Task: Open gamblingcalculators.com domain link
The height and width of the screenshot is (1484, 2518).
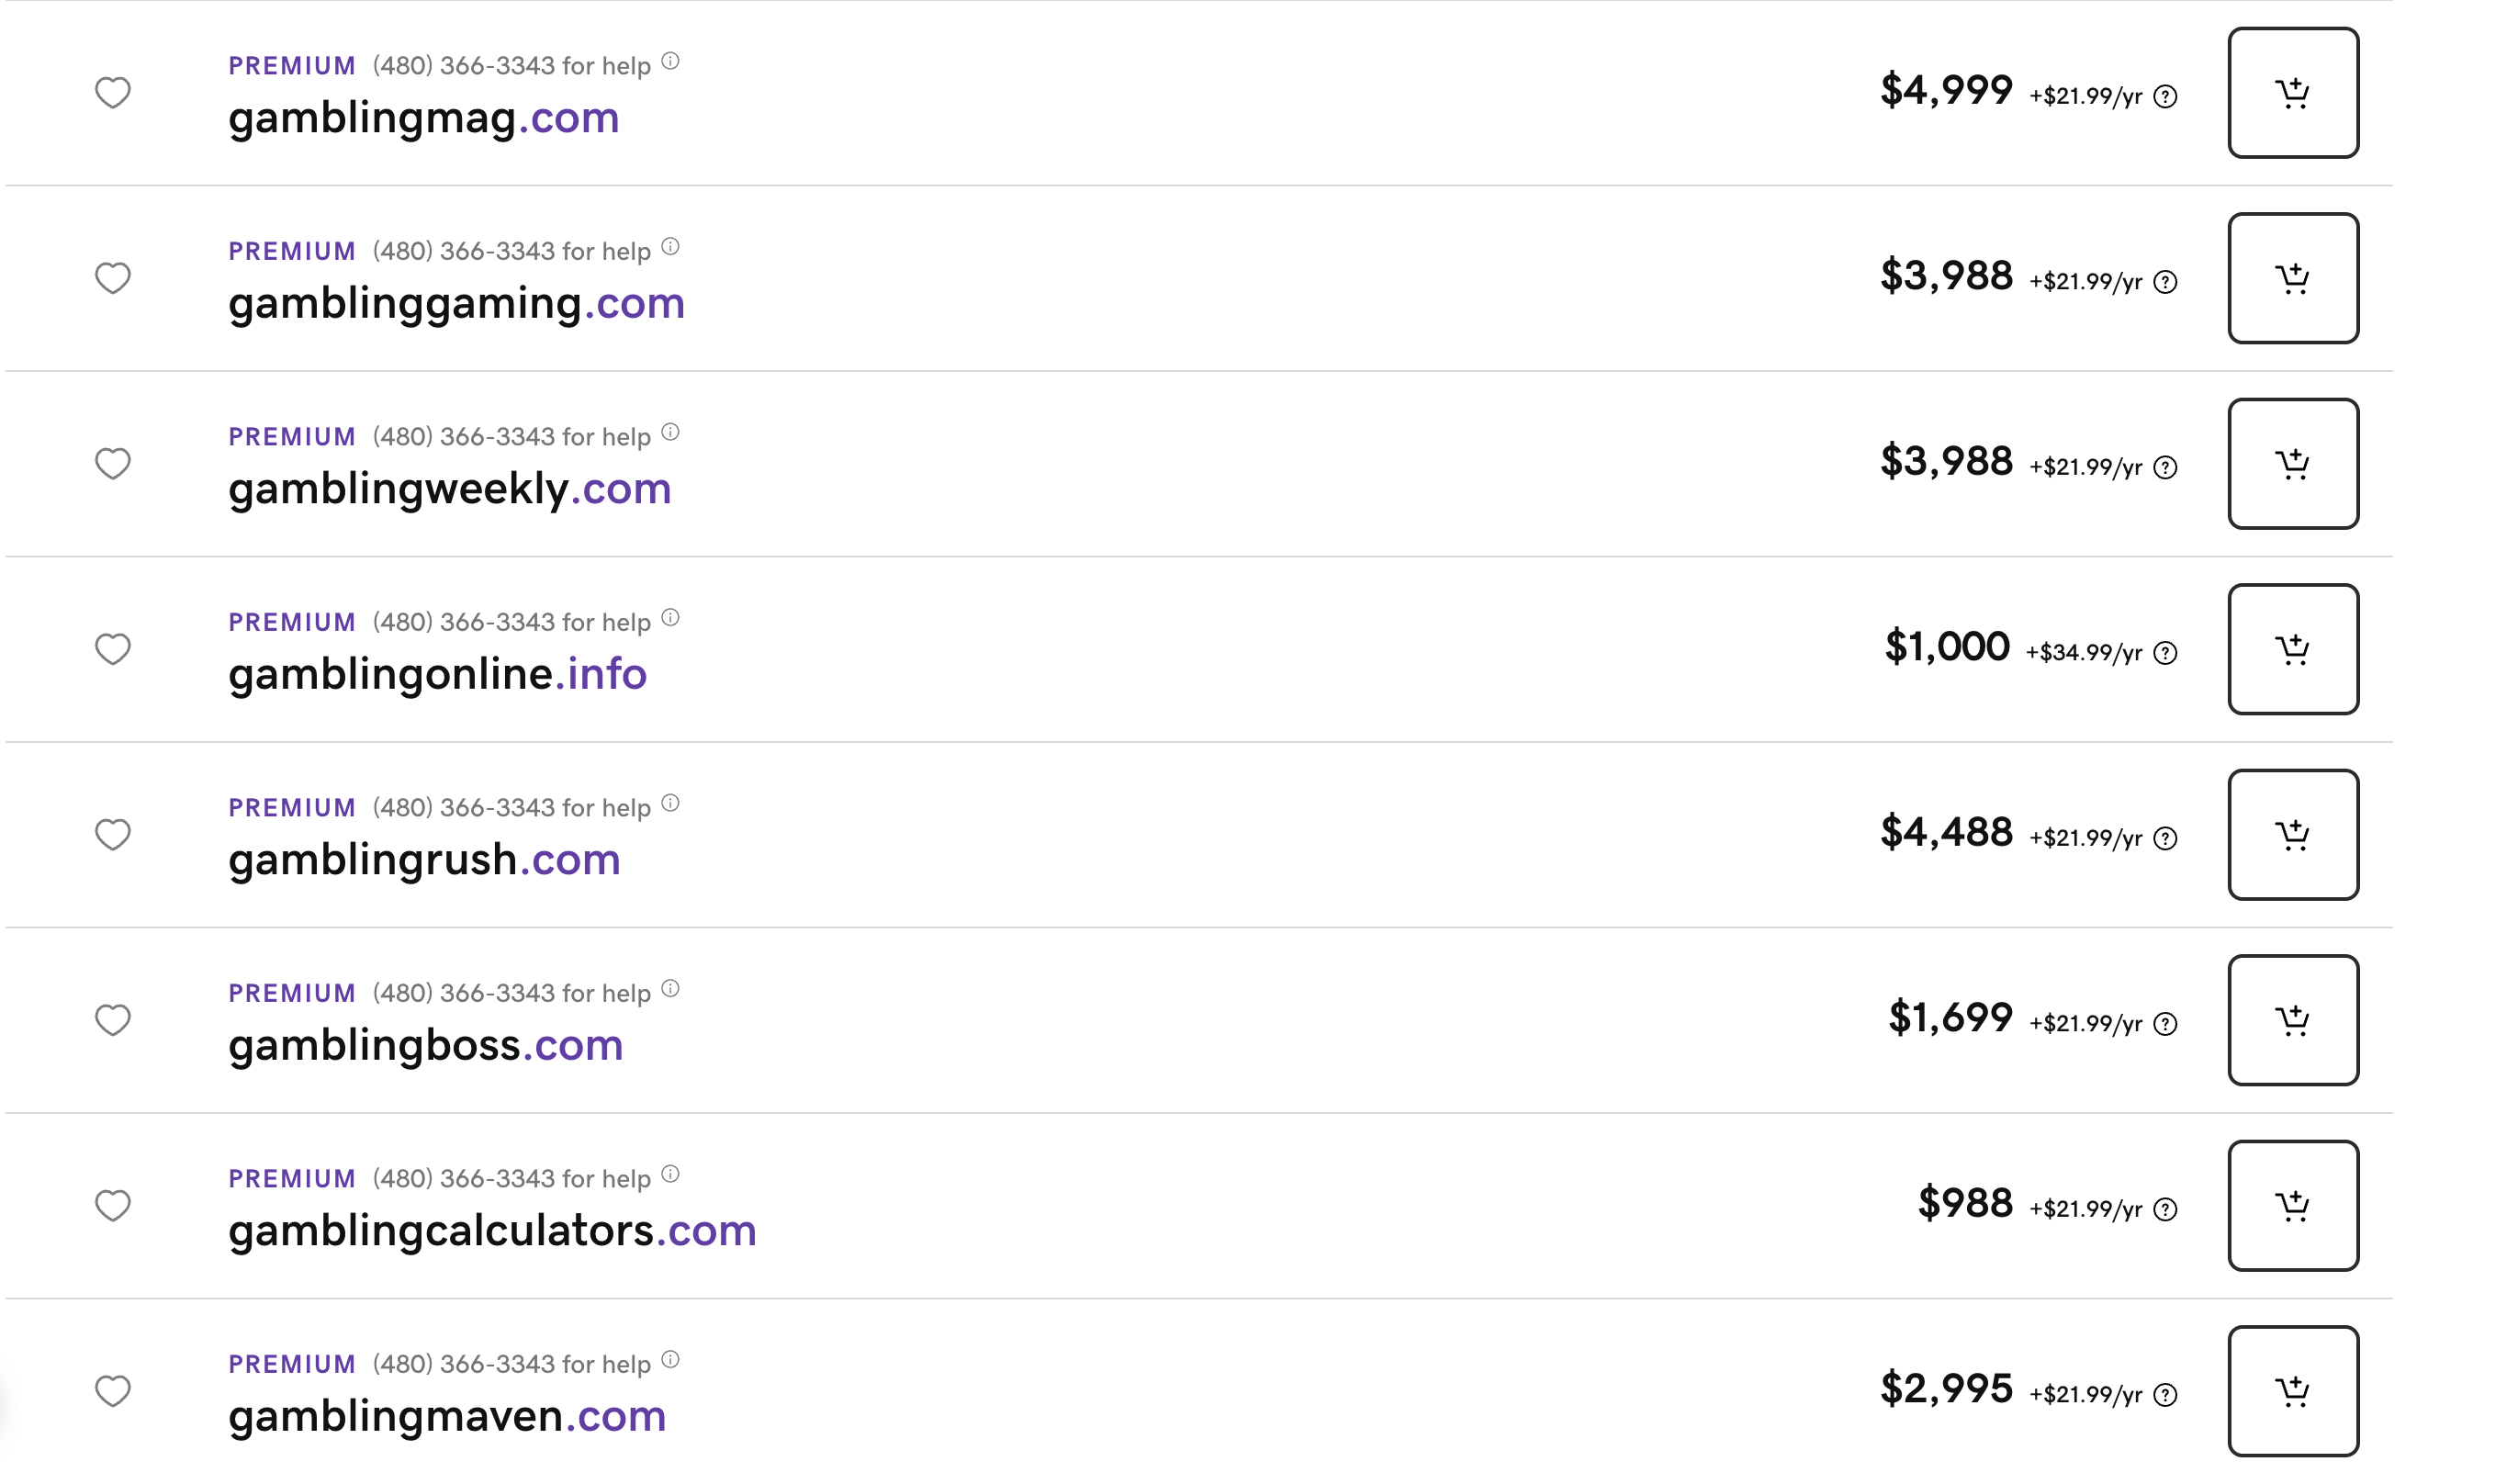Action: pyautogui.click(x=492, y=1231)
